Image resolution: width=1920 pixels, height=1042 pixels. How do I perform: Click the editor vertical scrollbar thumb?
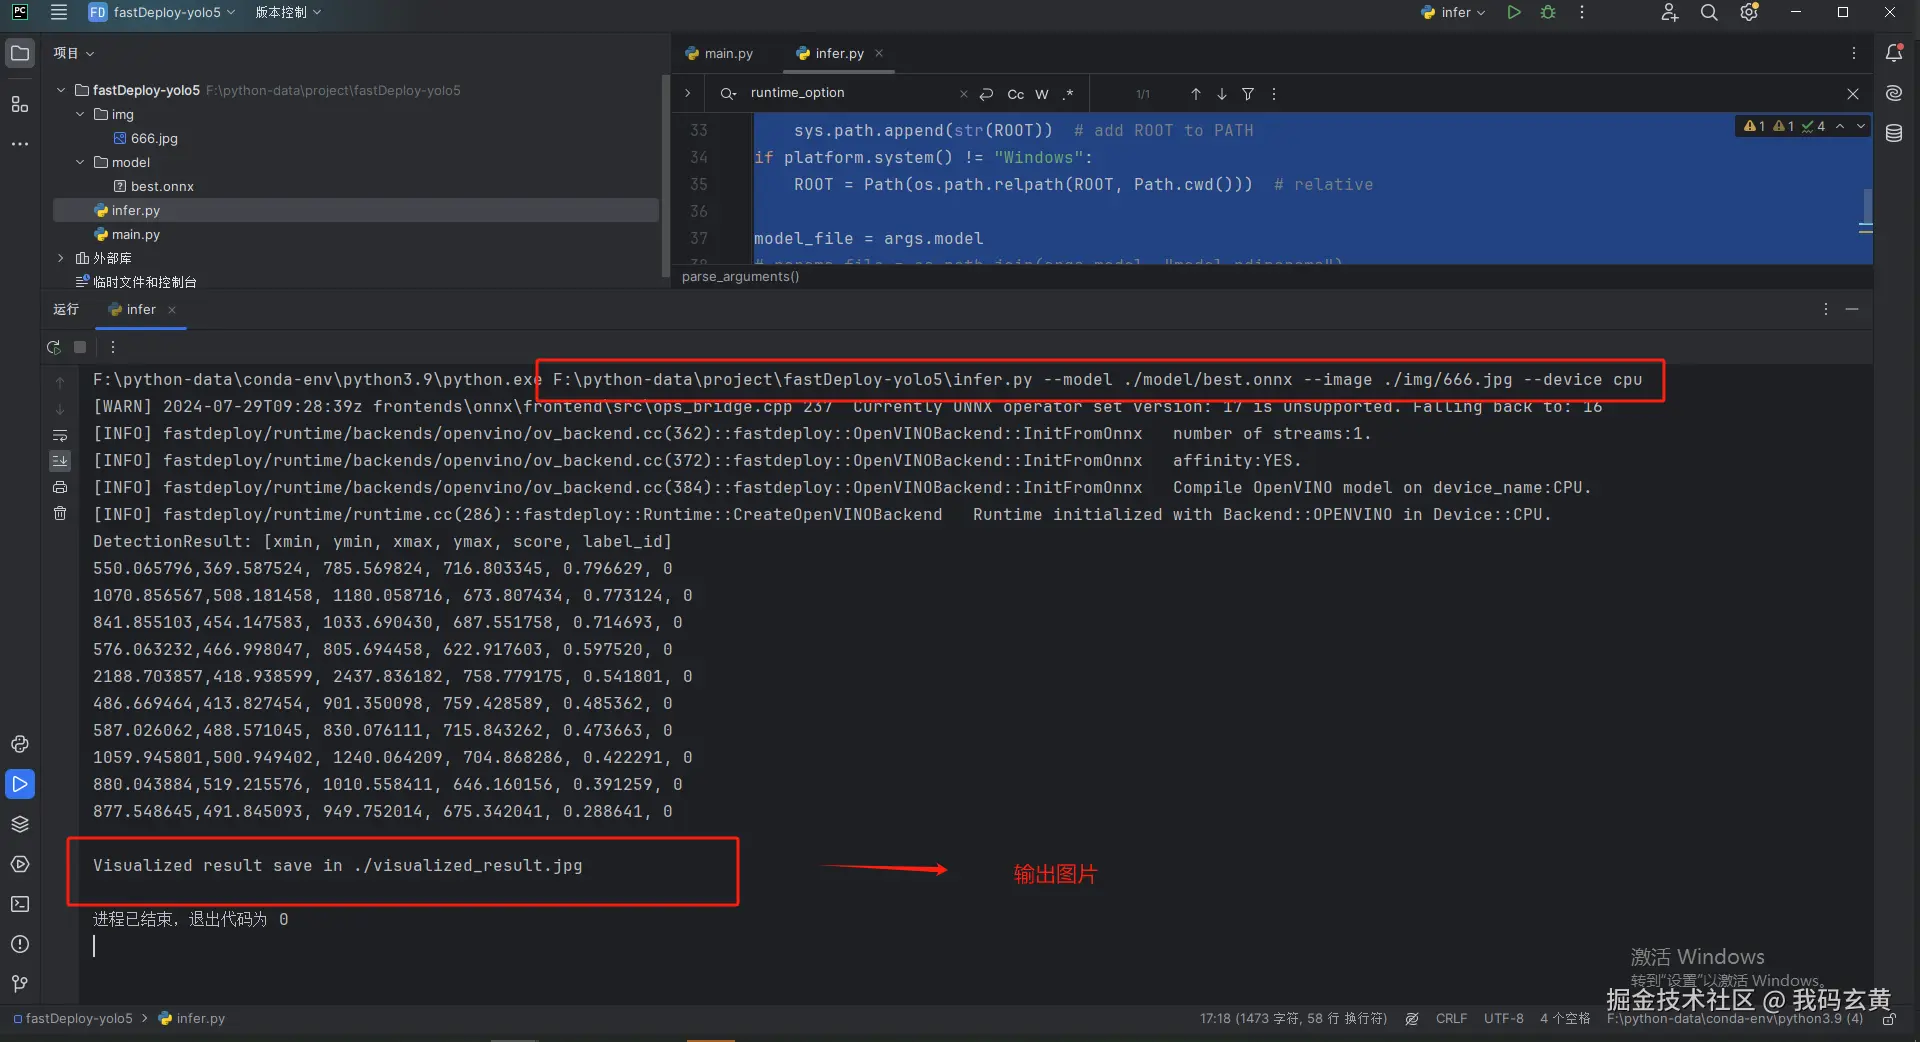click(1866, 207)
